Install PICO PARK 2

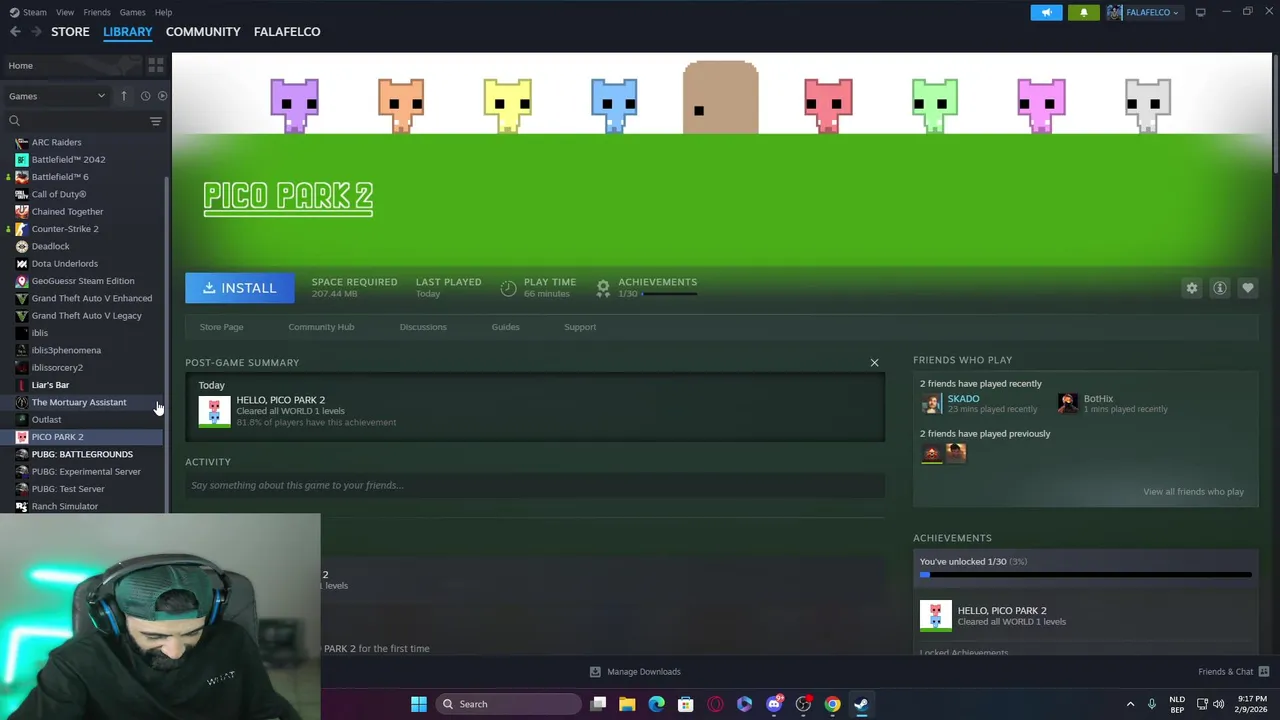coord(240,288)
